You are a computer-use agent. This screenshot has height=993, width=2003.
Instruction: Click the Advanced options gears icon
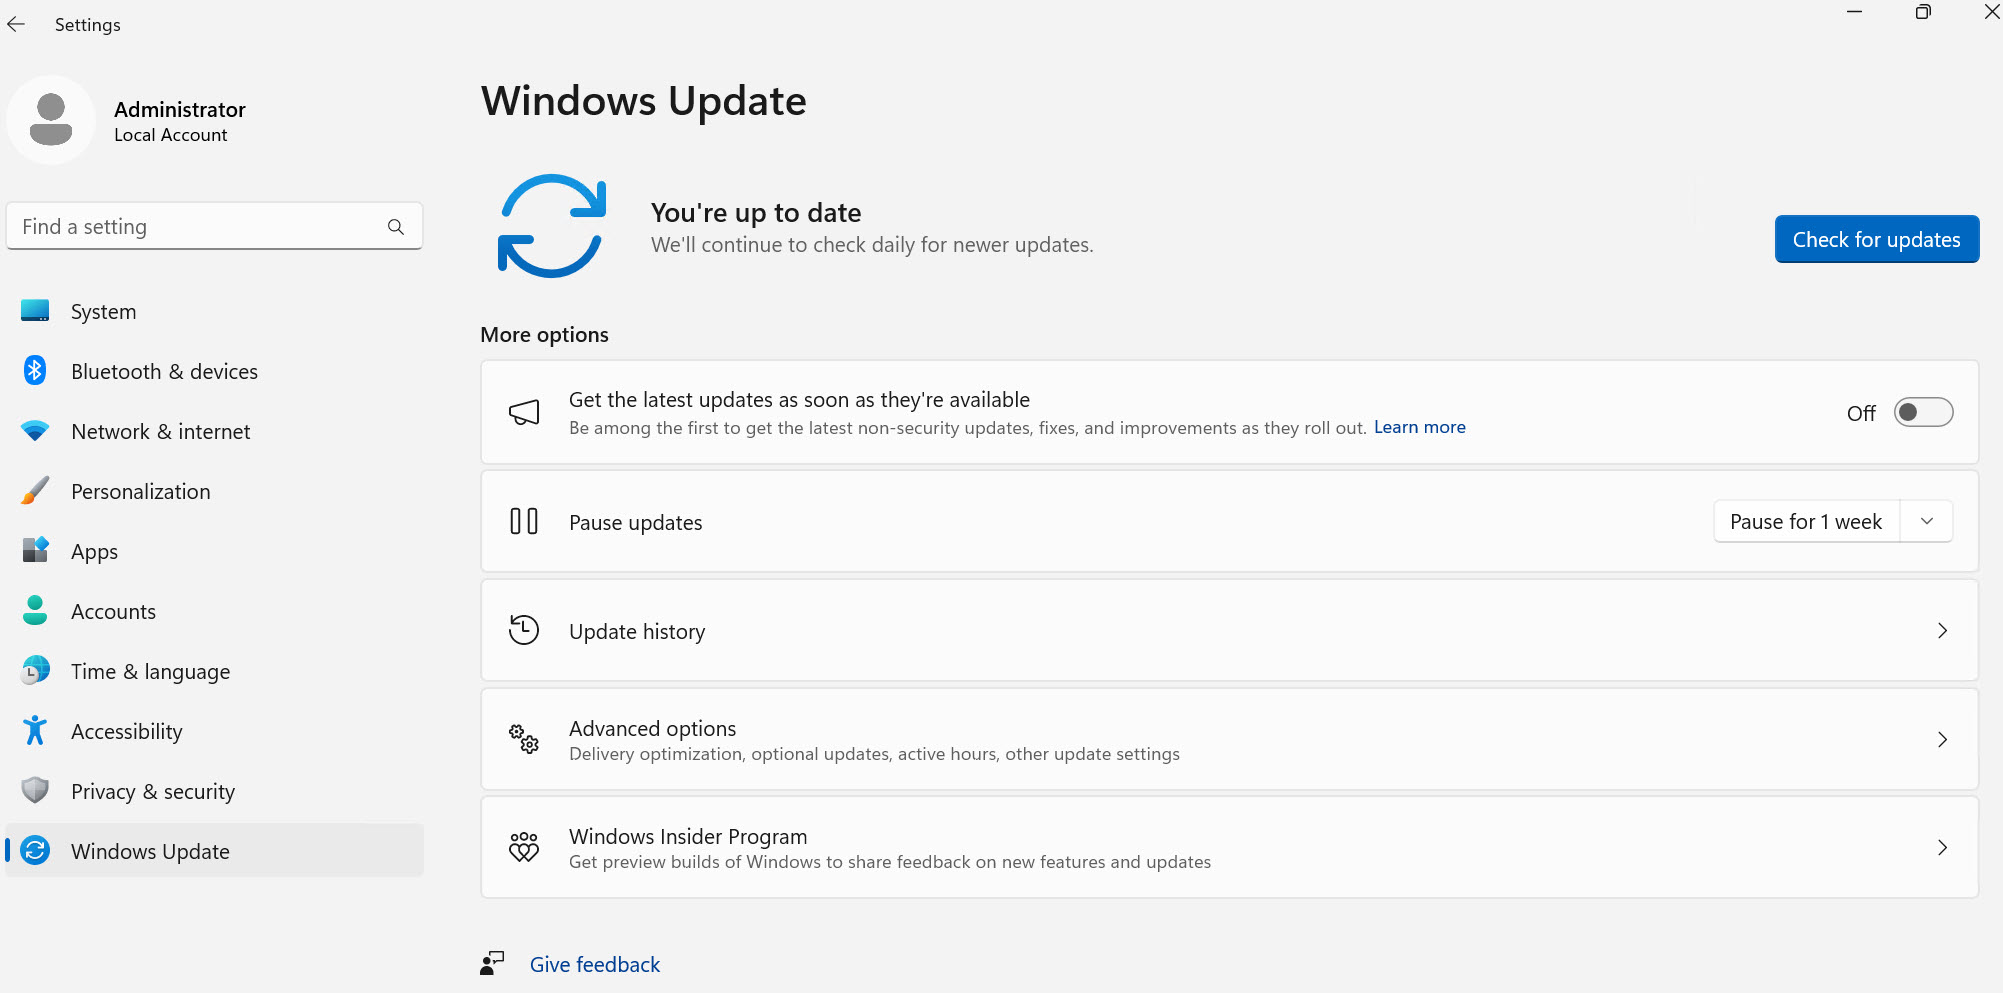pos(524,739)
